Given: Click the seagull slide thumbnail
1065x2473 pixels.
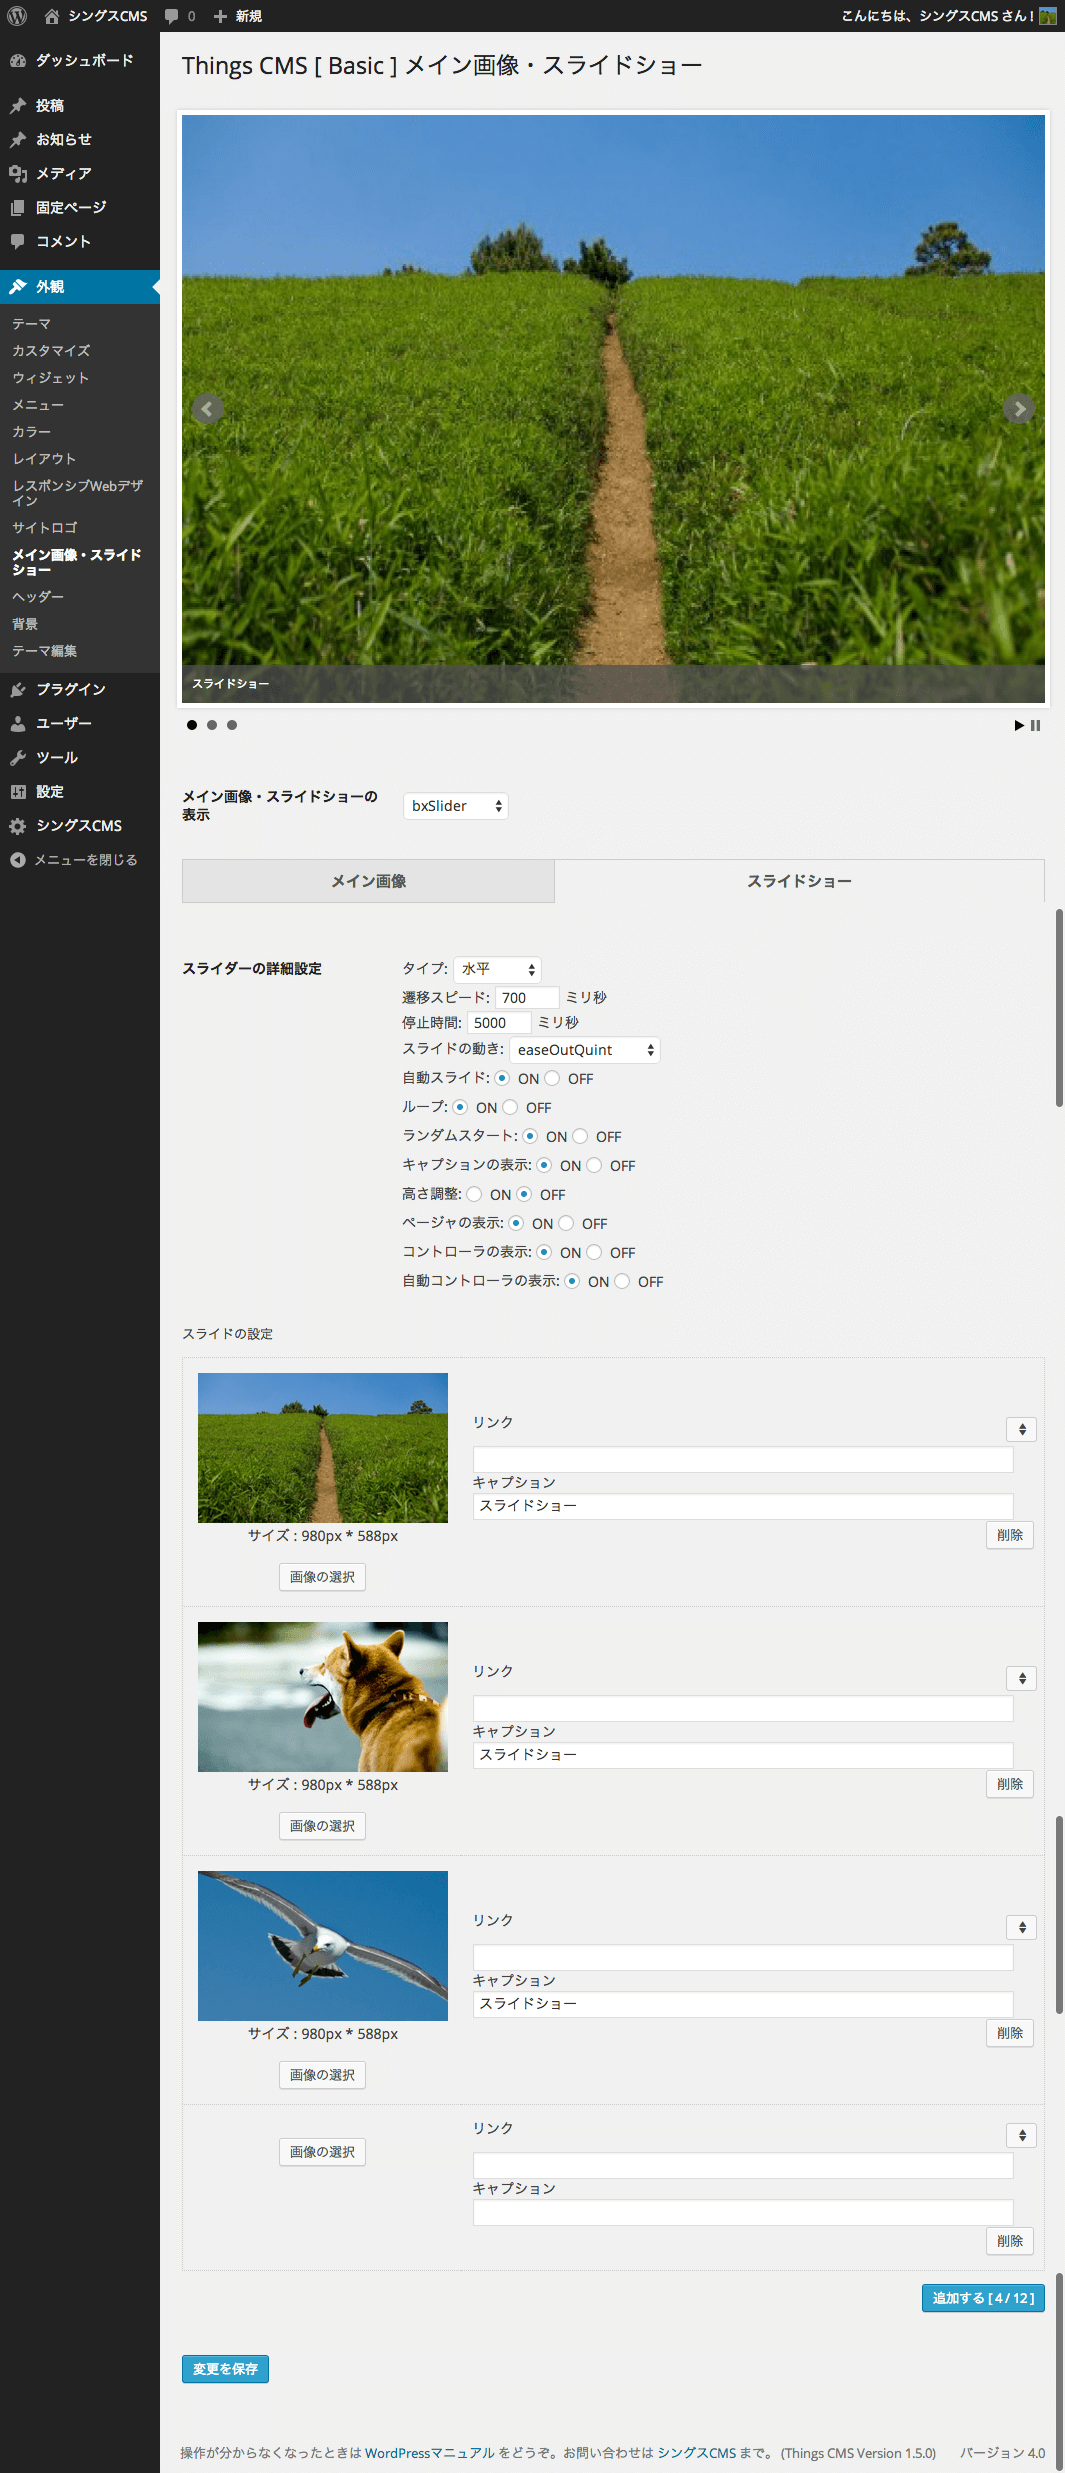Looking at the screenshot, I should 323,1946.
